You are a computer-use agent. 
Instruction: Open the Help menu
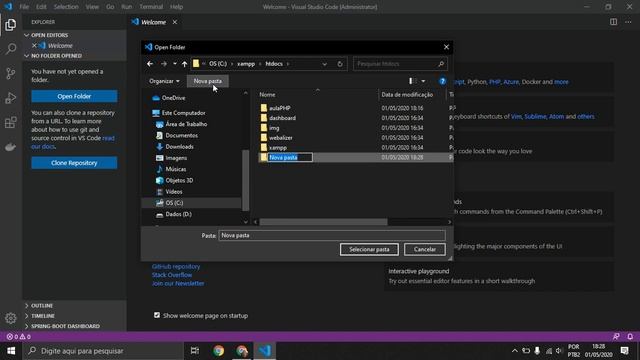(x=176, y=7)
